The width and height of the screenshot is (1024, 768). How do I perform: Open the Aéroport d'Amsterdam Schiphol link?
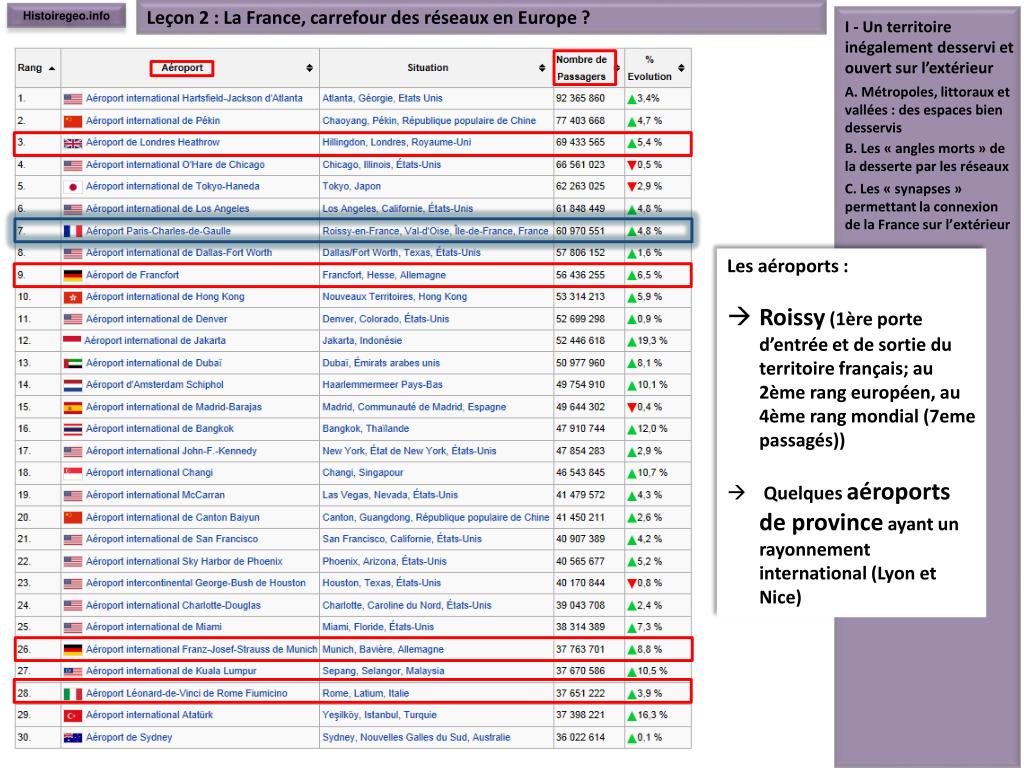click(155, 385)
